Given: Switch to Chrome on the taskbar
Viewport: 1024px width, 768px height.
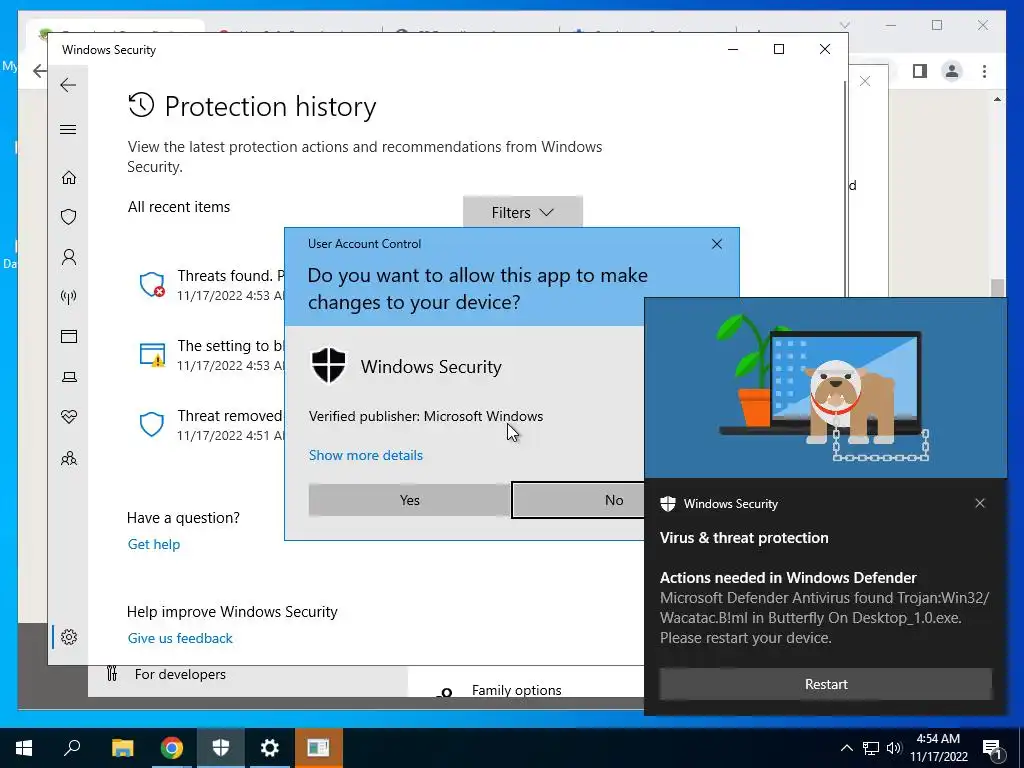Looking at the screenshot, I should coord(172,748).
